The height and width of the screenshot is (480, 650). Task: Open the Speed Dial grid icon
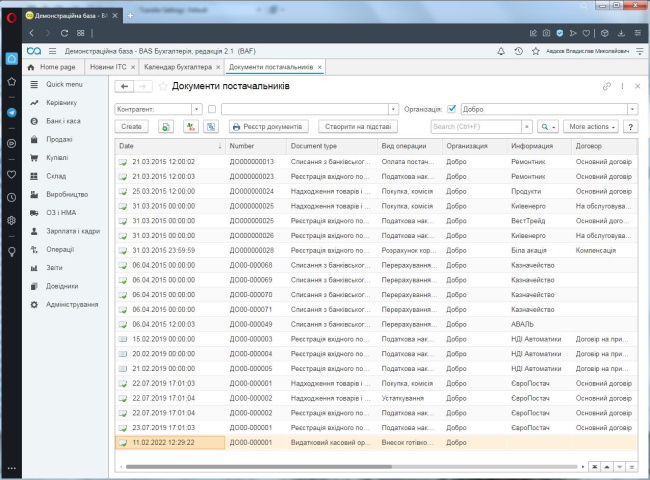(80, 33)
